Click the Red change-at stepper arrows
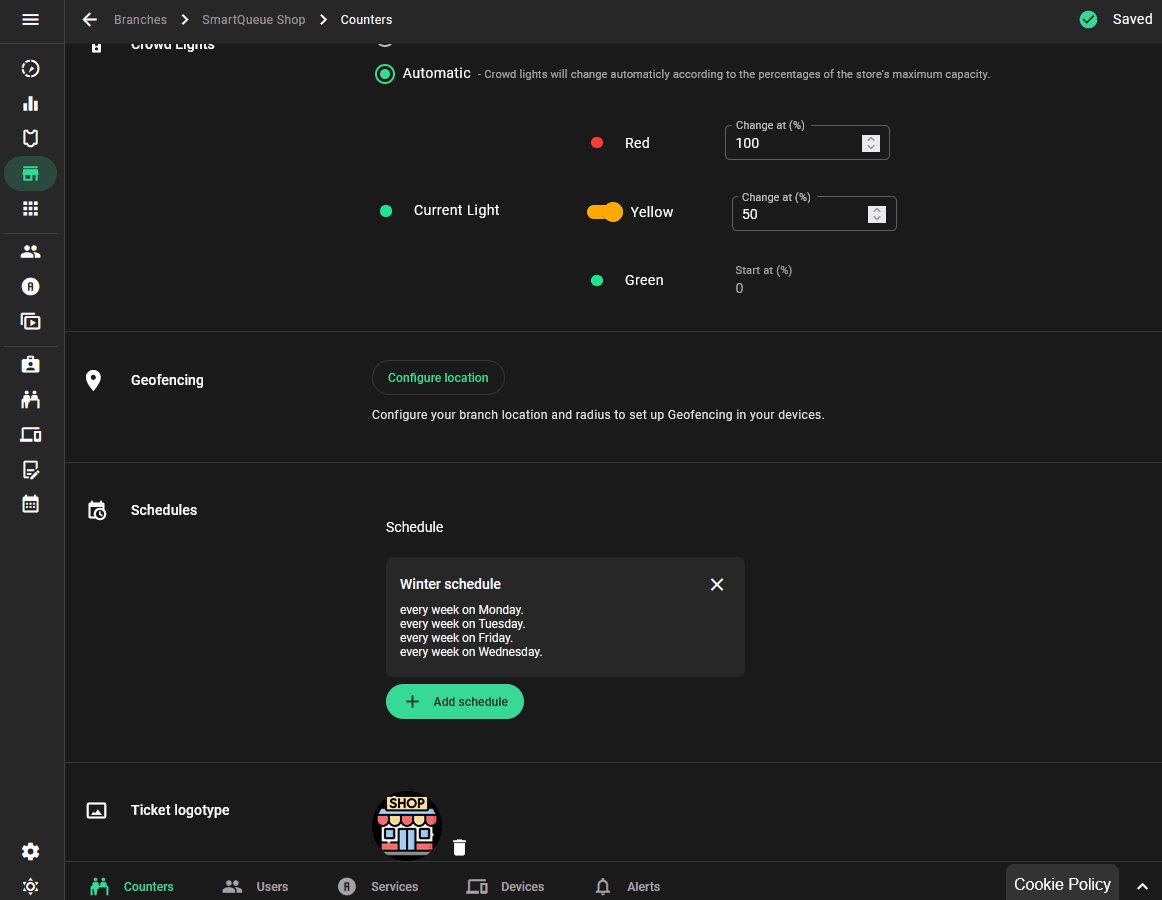1162x900 pixels. pyautogui.click(x=870, y=143)
